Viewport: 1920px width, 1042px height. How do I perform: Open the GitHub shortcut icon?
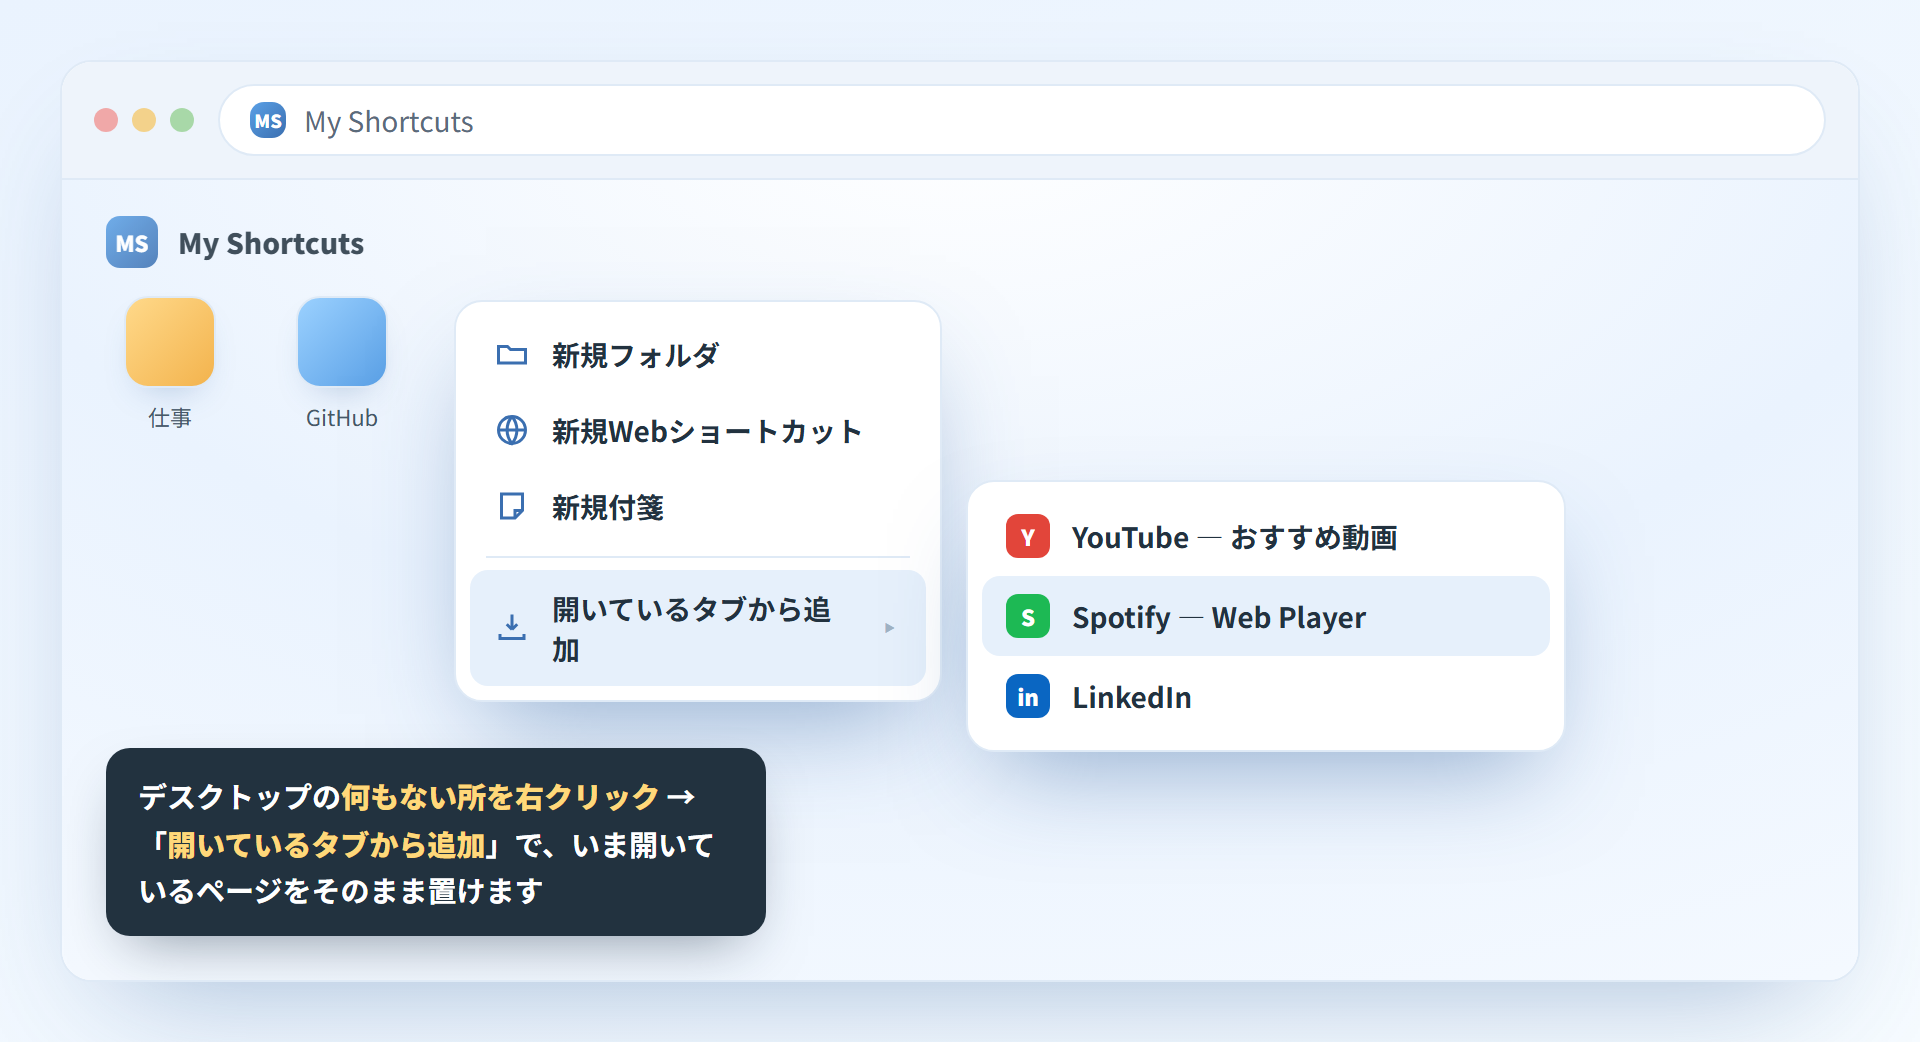coord(342,341)
